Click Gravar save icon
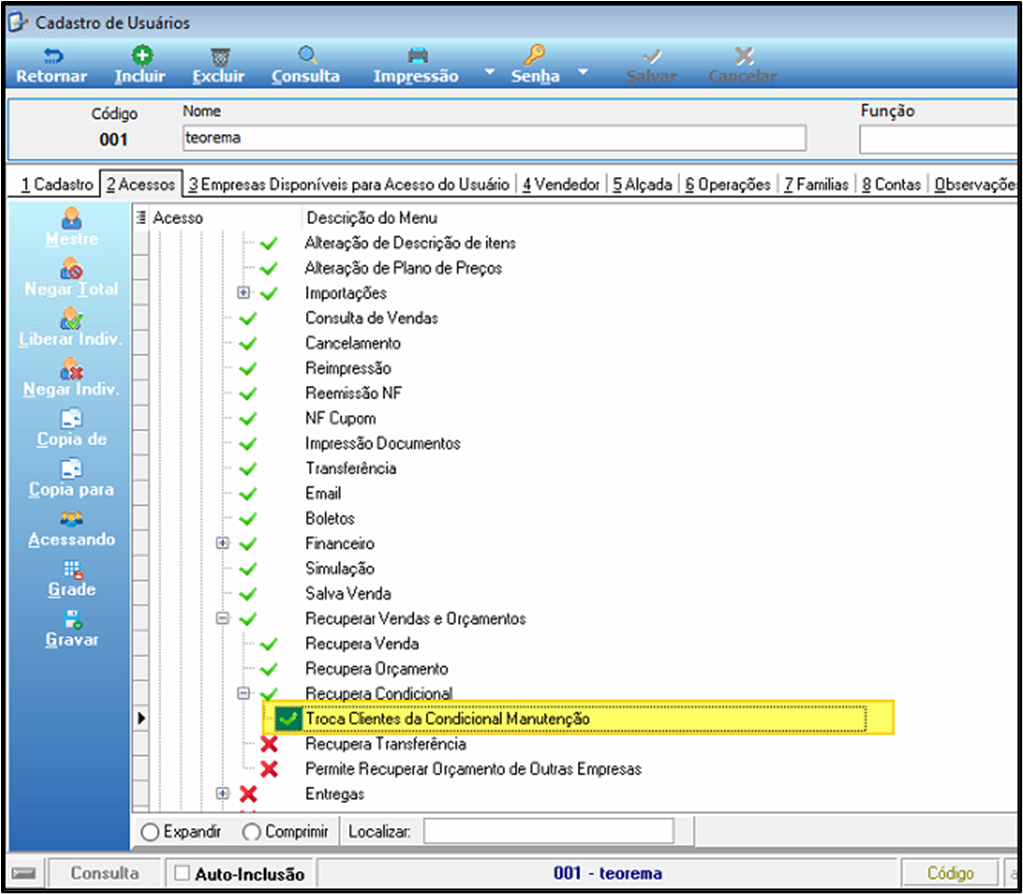Image resolution: width=1023 pixels, height=894 pixels. pyautogui.click(x=72, y=619)
